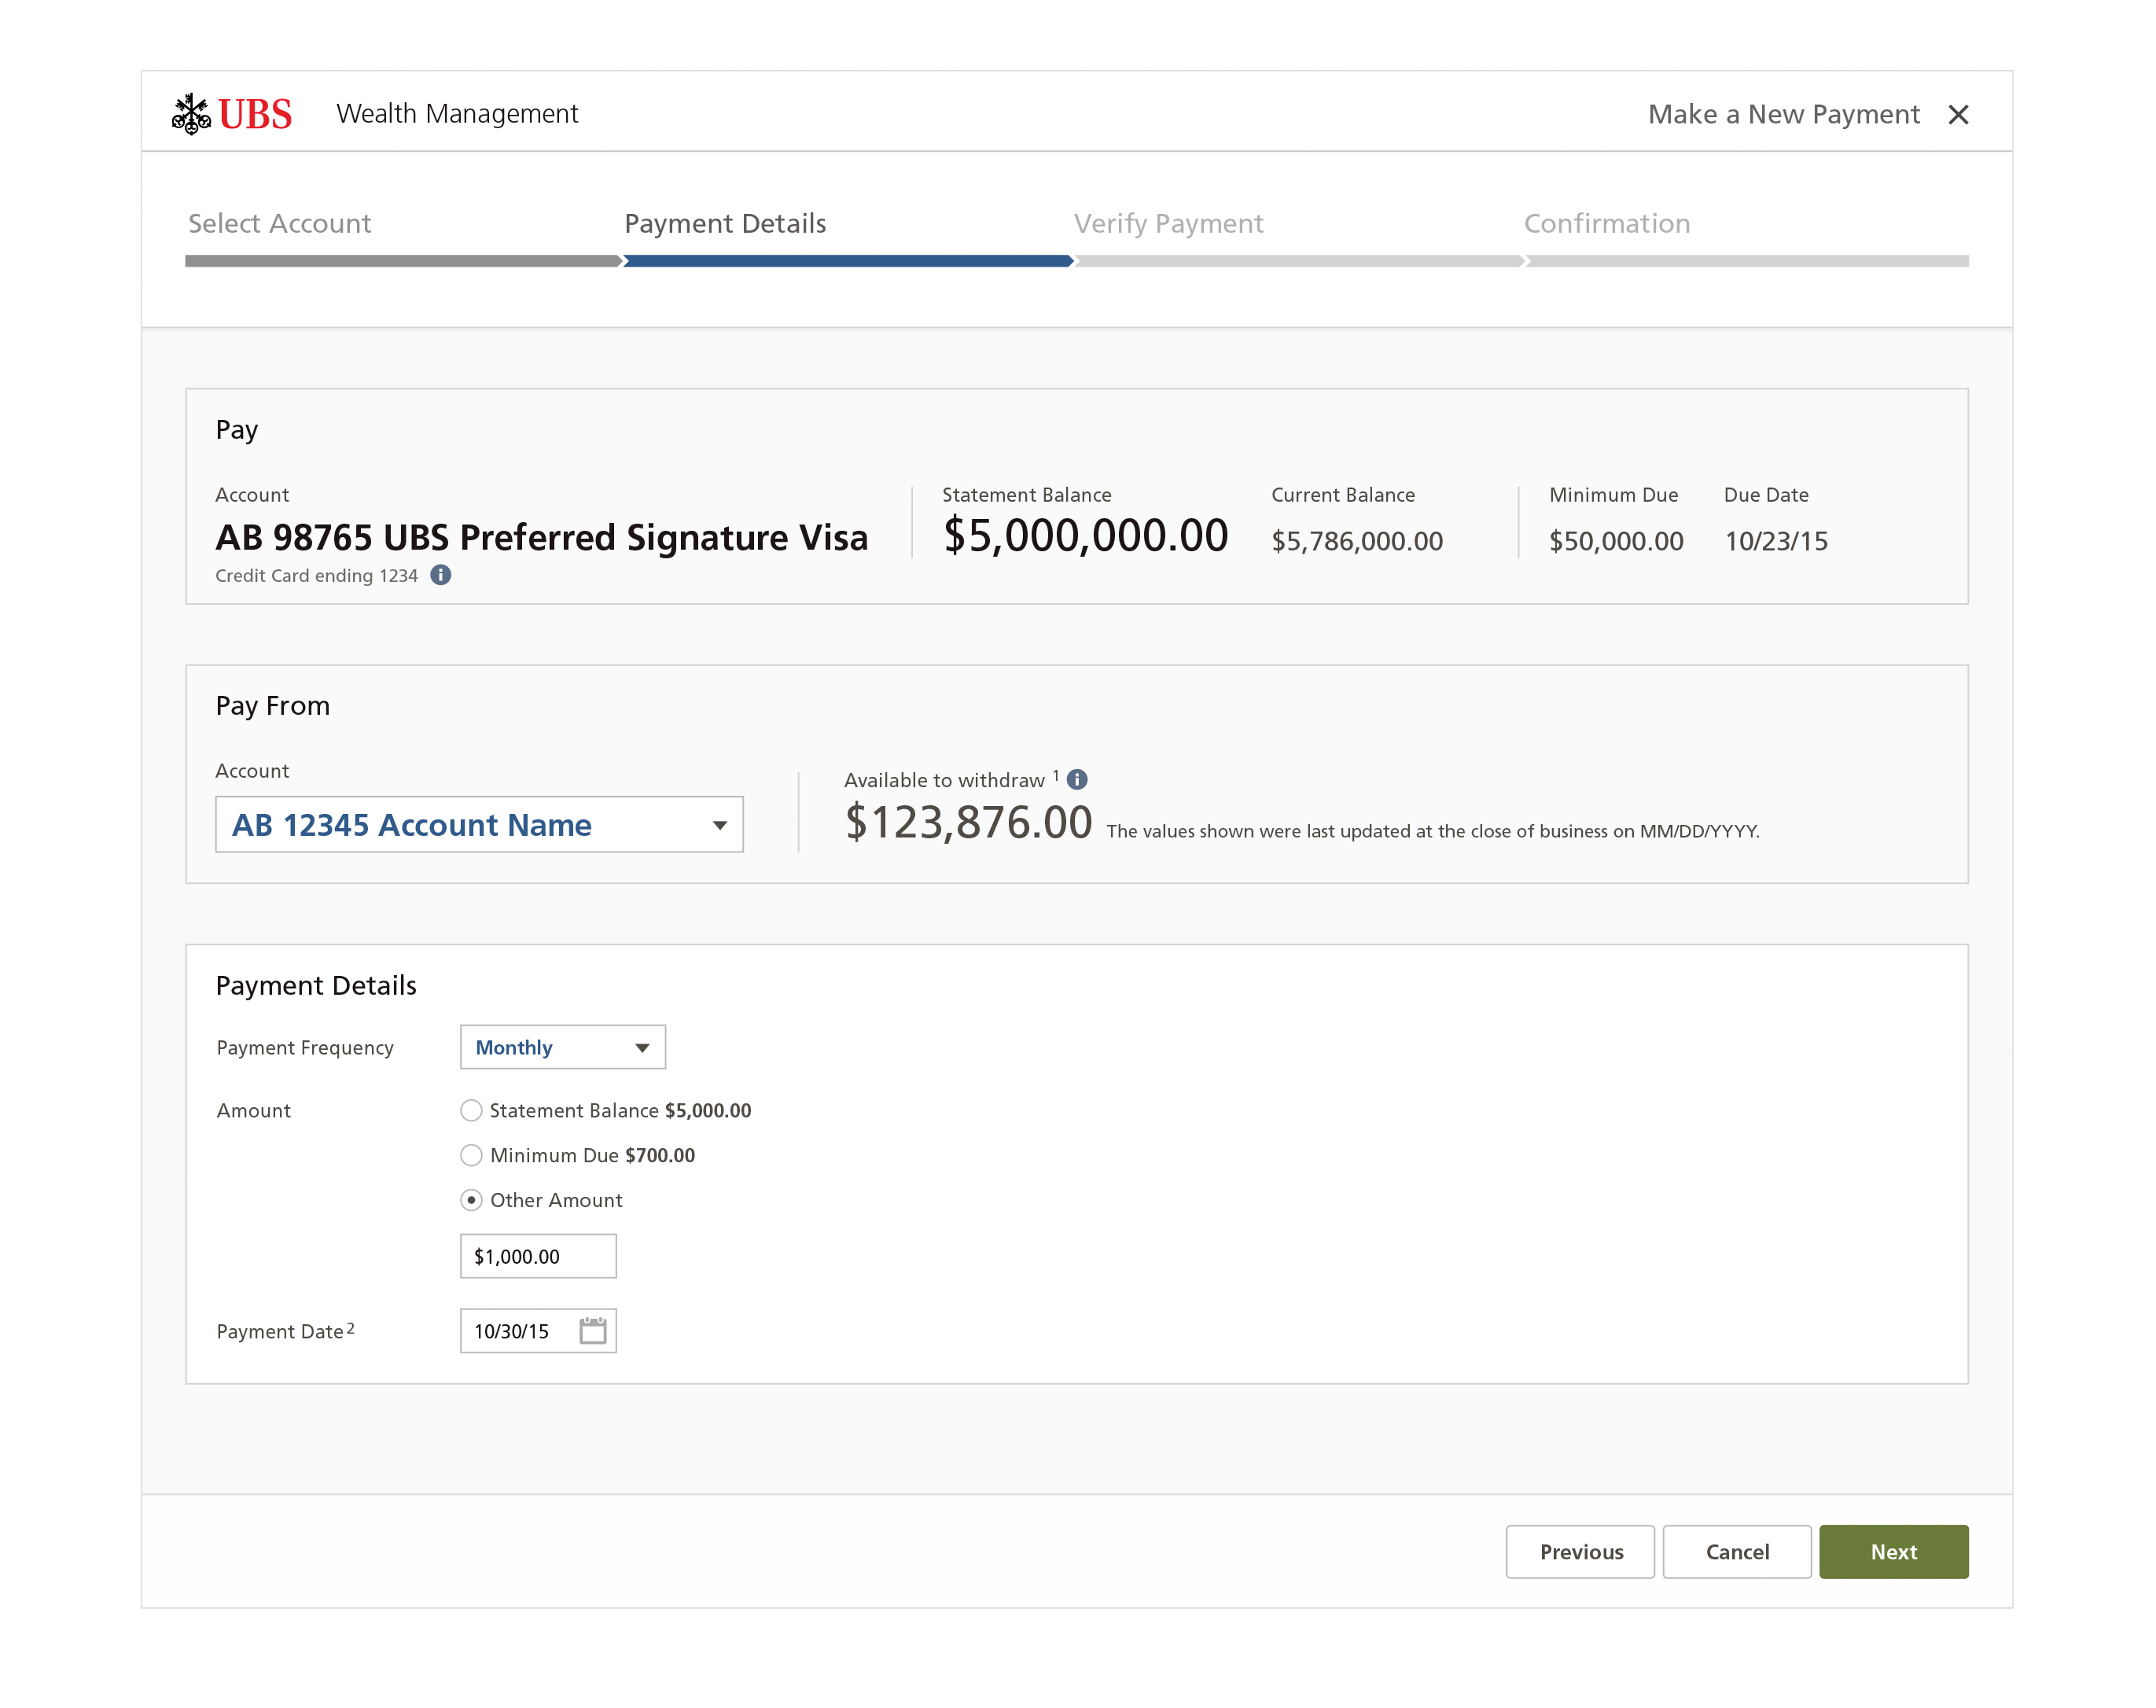Click the Verify Payment step label

pyautogui.click(x=1168, y=223)
